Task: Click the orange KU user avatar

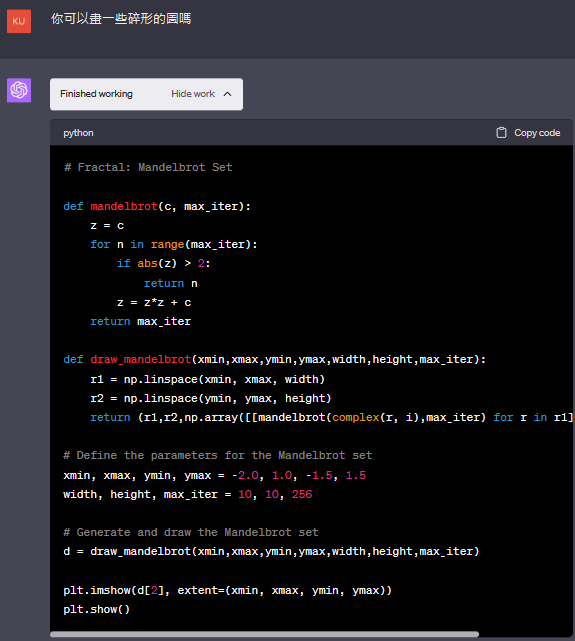Action: [x=19, y=21]
